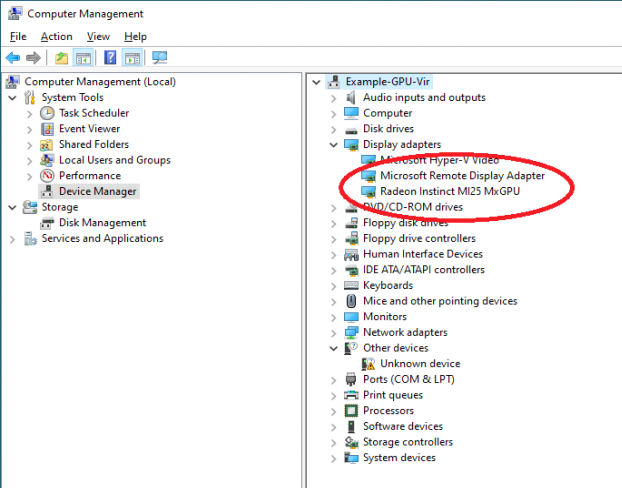The height and width of the screenshot is (488, 622).
Task: Click the Software devices icon
Action: (351, 427)
